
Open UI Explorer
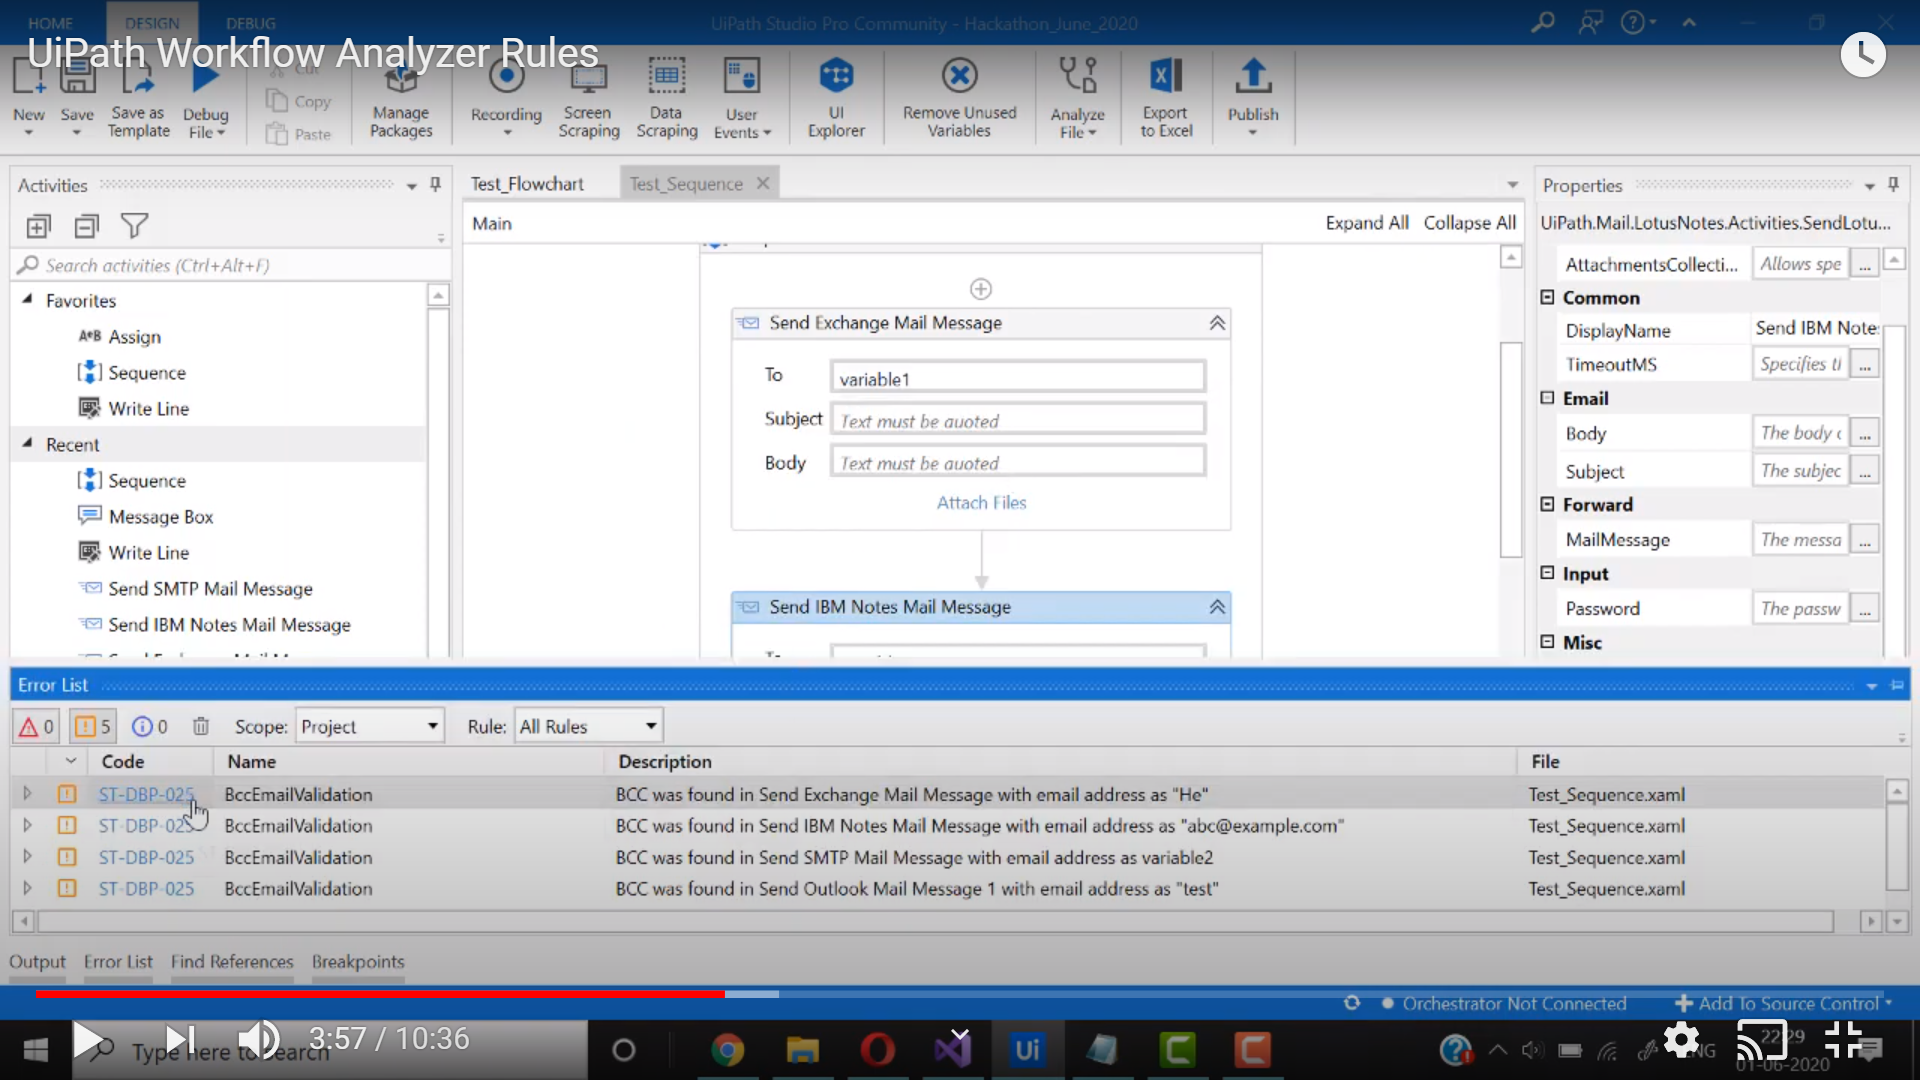[836, 98]
